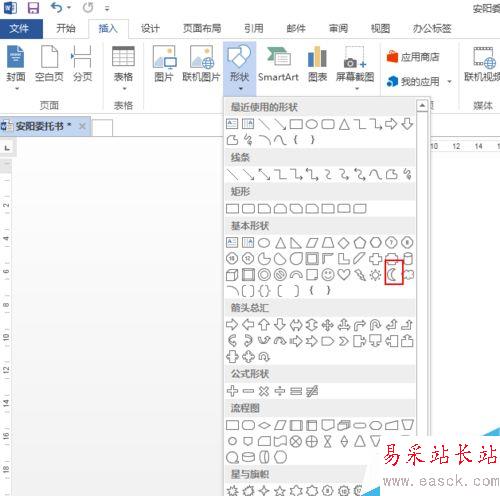Select the plus sign in 公式形状
Viewport: 500px width, 496px height.
[232, 391]
